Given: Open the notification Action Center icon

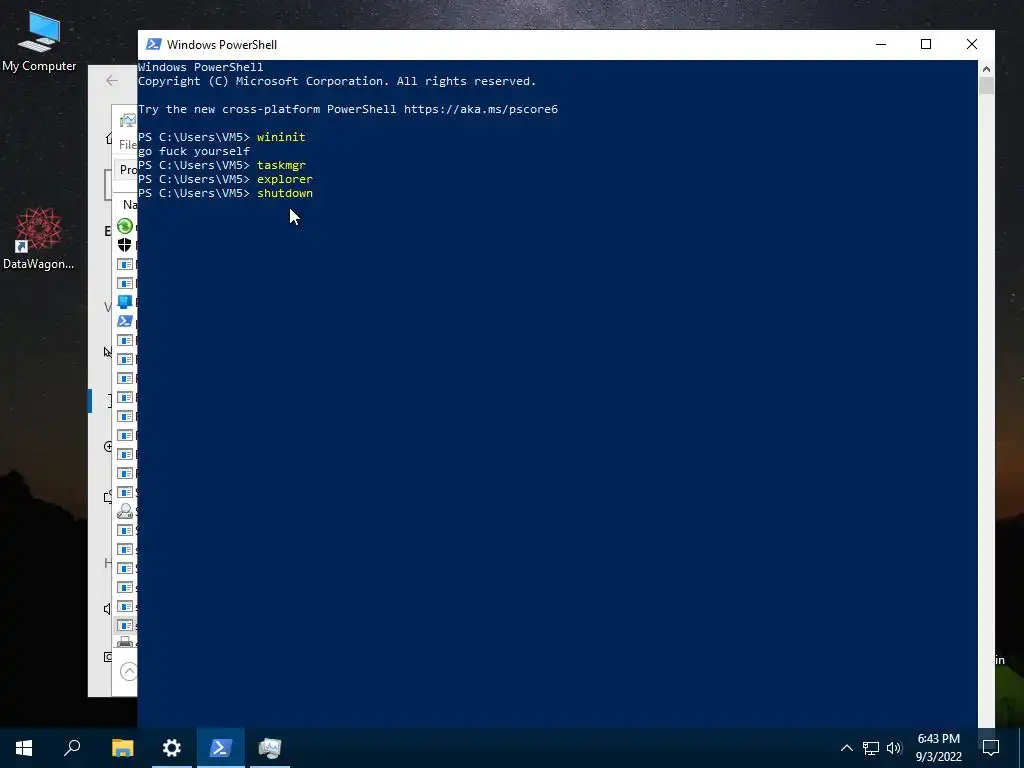Looking at the screenshot, I should pyautogui.click(x=991, y=748).
